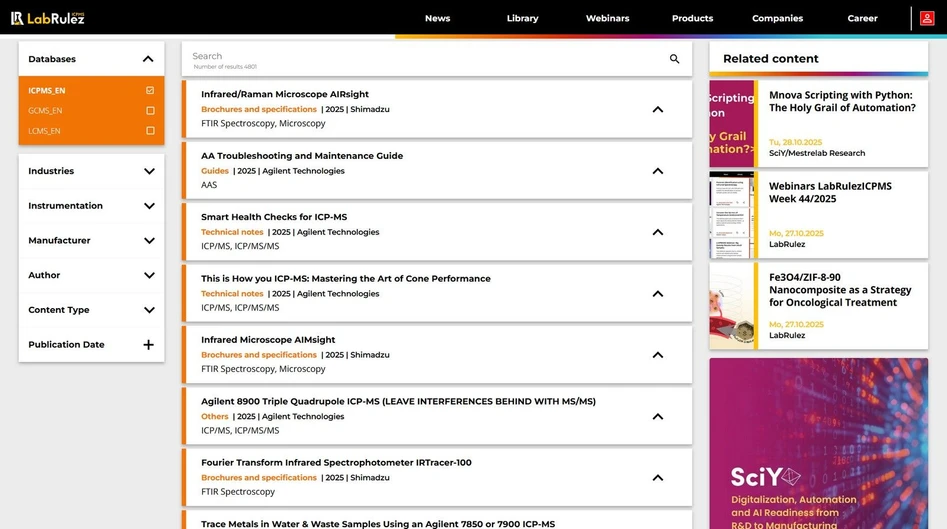Open Infrared/Raman Microscope AIRsight title

284,94
